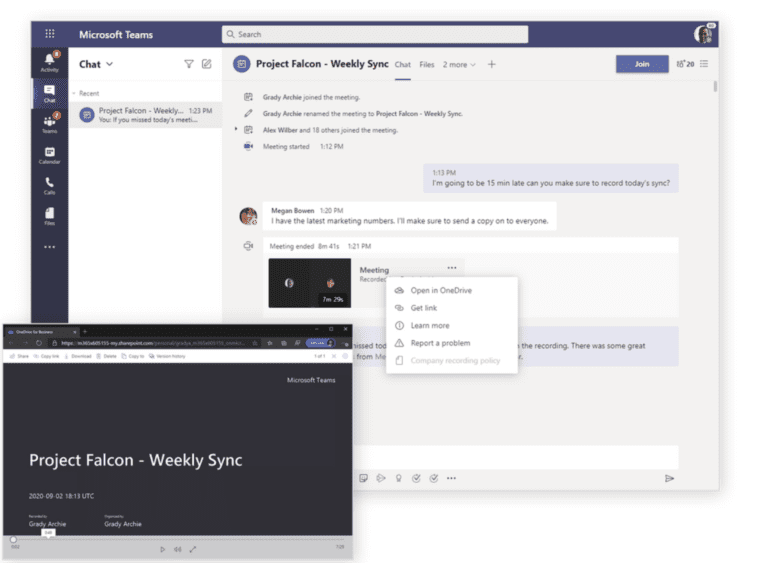
Task: Click Delete in OneDrive toolbar
Action: pyautogui.click(x=106, y=356)
